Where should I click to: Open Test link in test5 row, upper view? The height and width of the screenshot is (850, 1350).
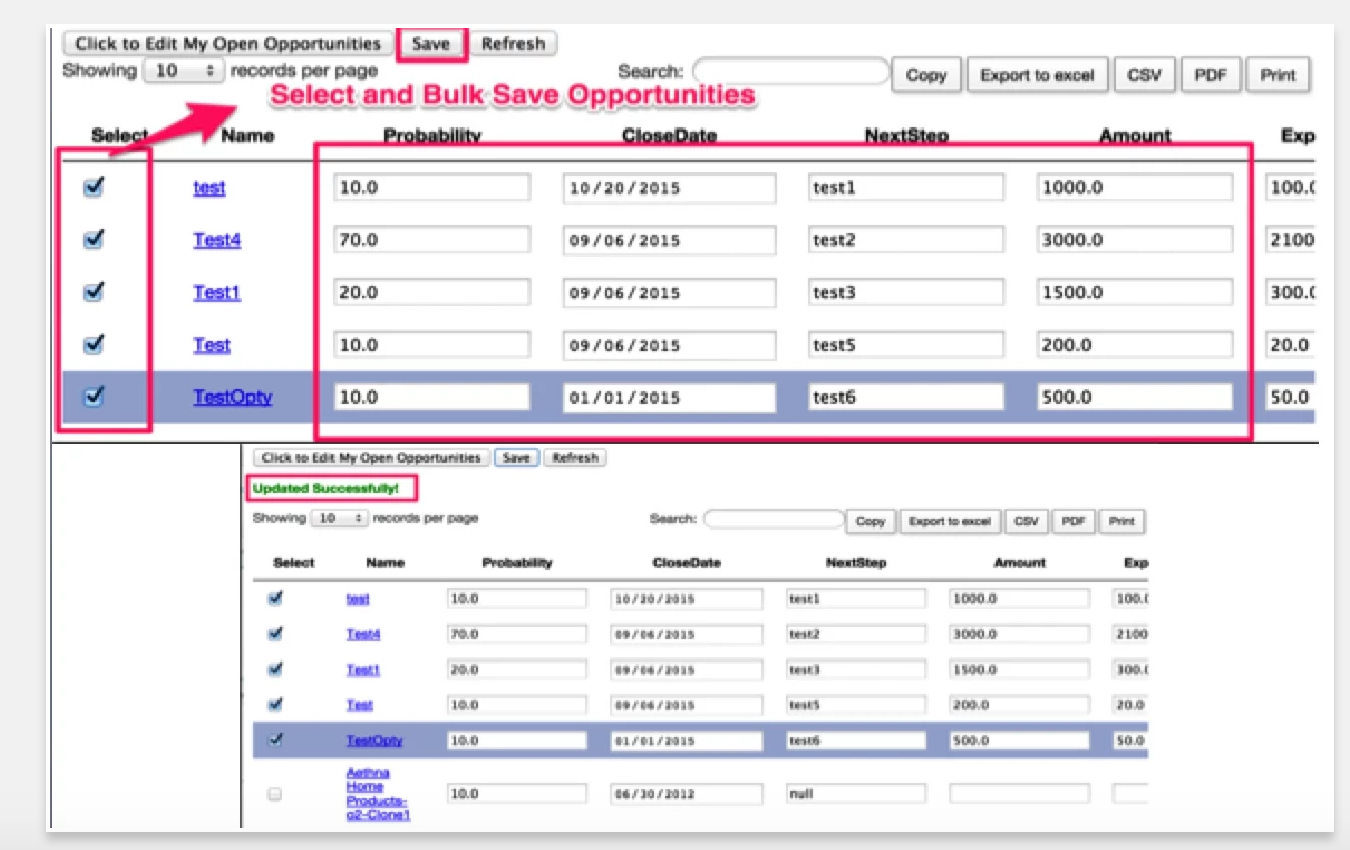(212, 345)
